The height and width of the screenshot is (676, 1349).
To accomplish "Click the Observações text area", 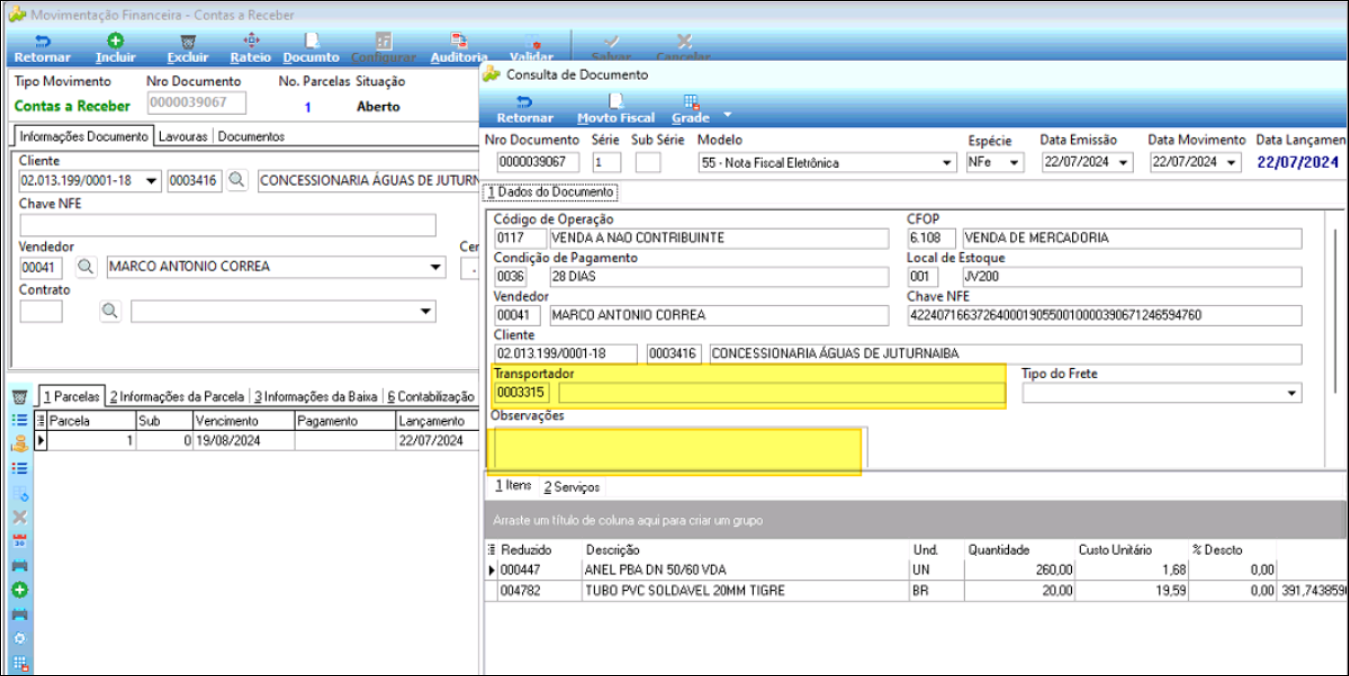I will (680, 447).
